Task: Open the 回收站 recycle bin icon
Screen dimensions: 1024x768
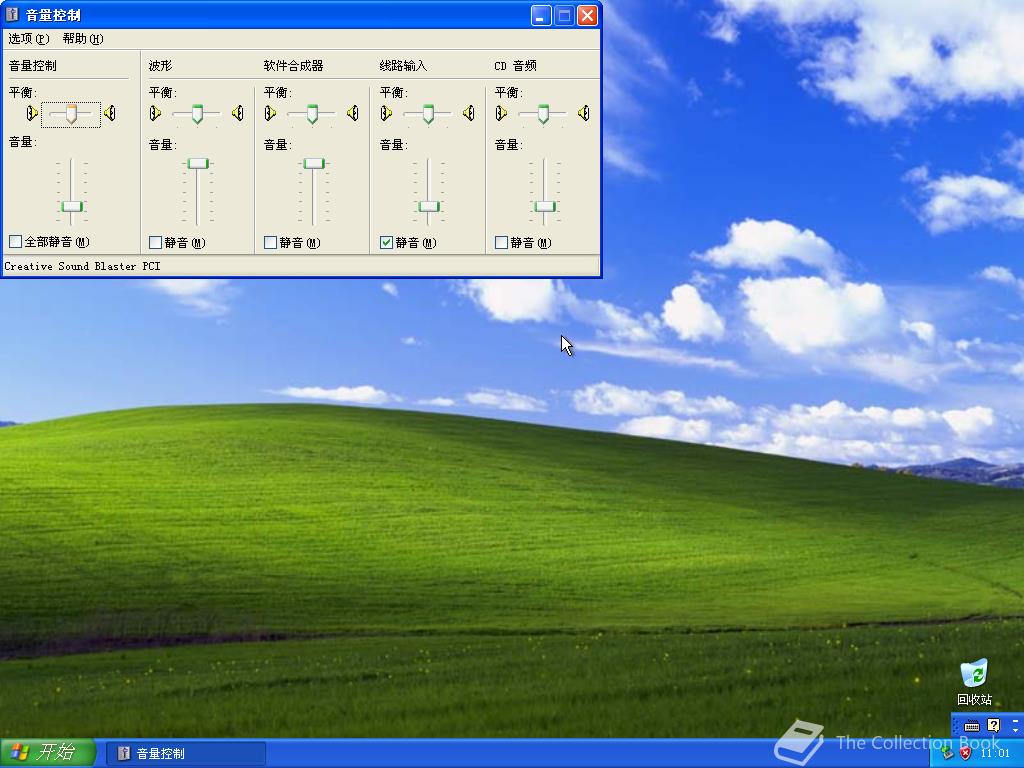Action: tap(974, 682)
